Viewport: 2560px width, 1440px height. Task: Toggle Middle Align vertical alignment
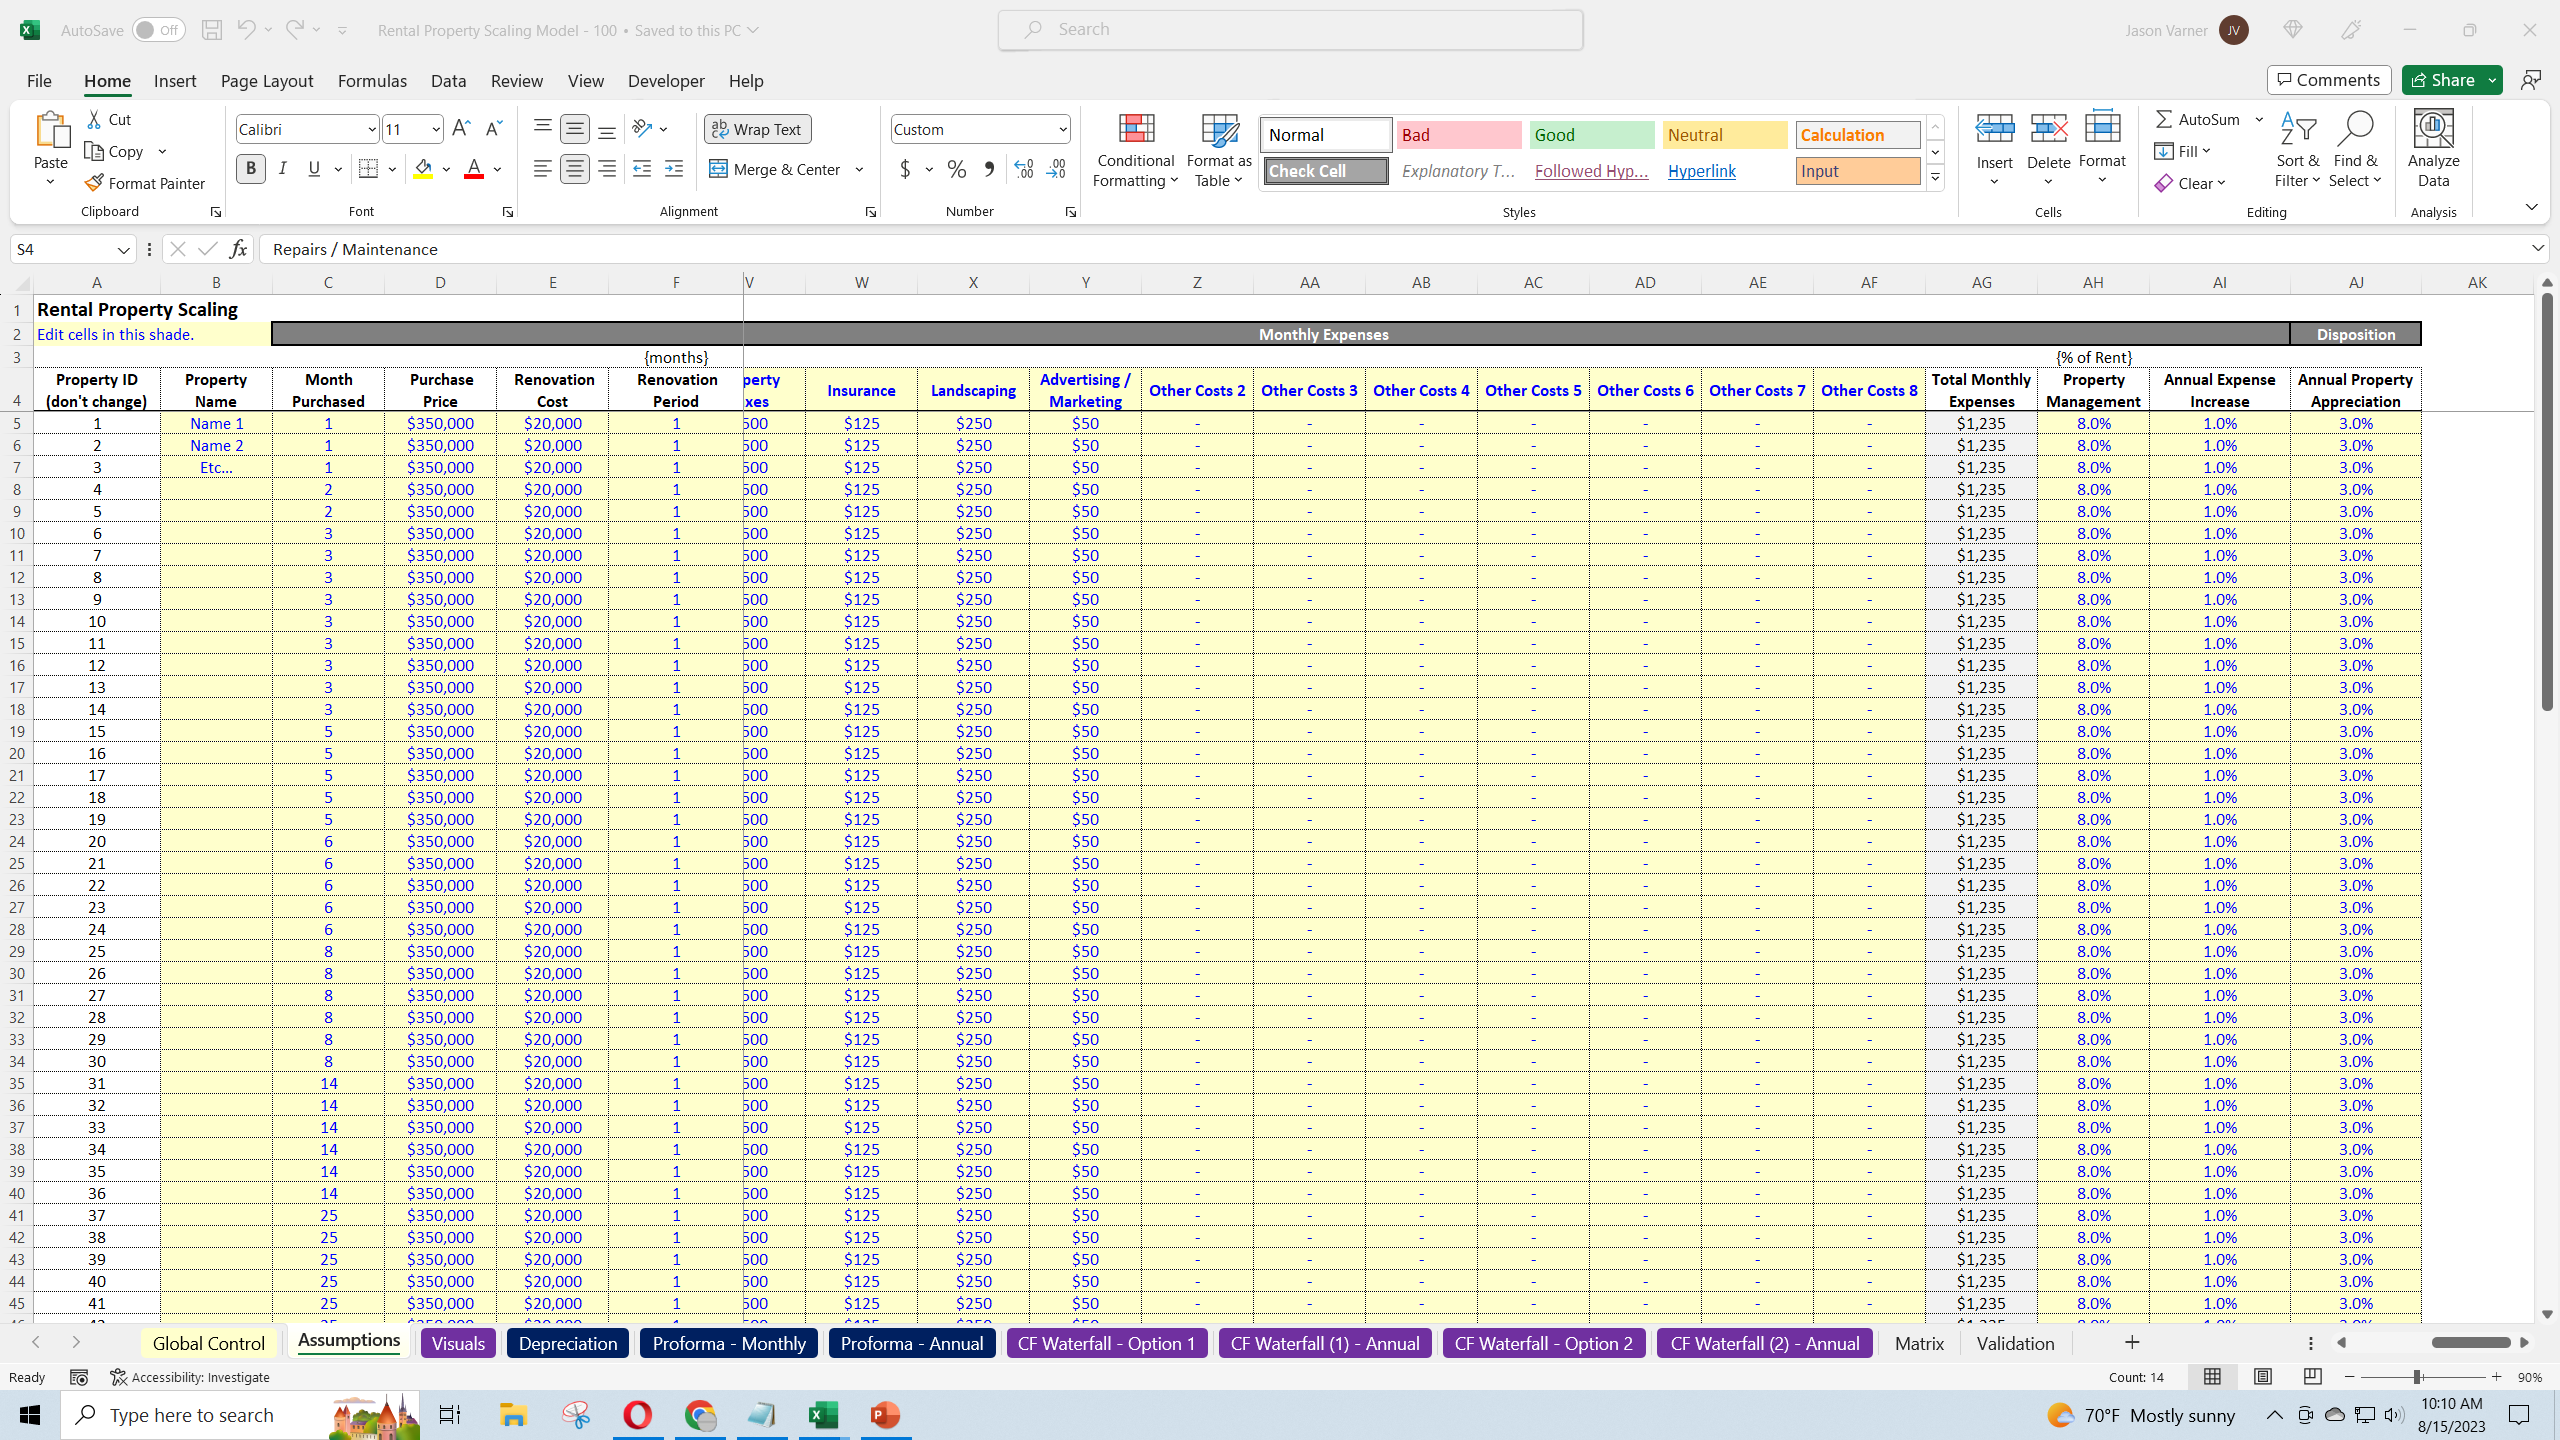click(x=574, y=129)
